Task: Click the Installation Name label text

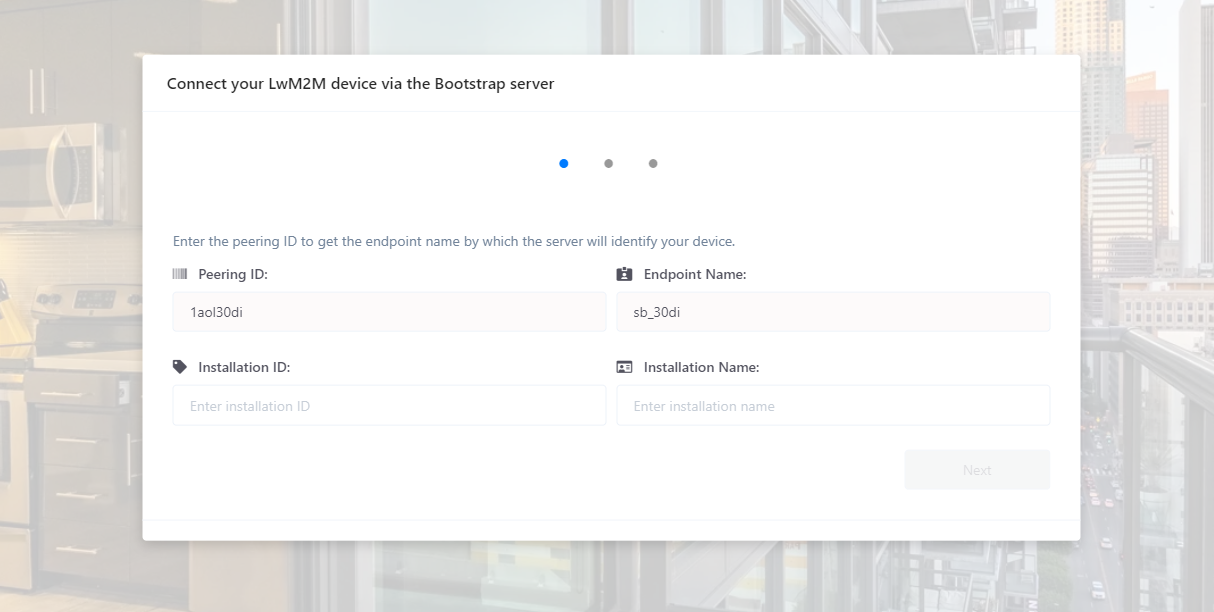Action: coord(702,367)
